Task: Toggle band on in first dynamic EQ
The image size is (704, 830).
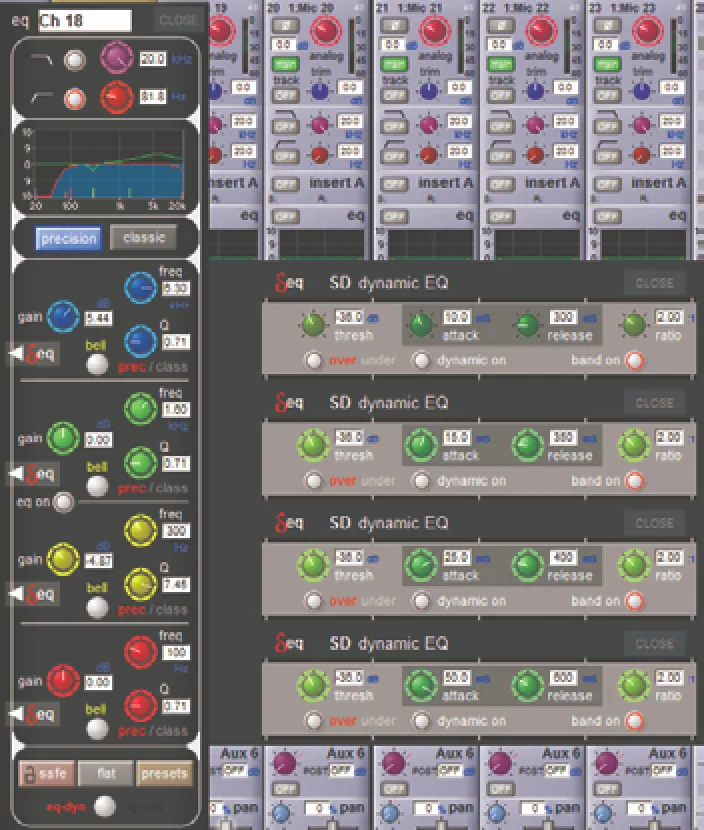Action: click(x=635, y=360)
